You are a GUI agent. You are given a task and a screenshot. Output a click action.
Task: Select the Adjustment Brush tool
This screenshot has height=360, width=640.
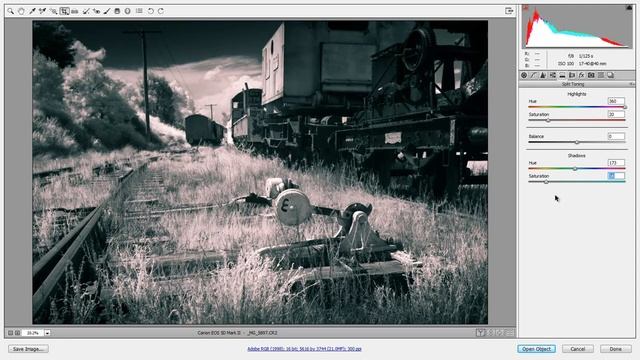click(107, 11)
